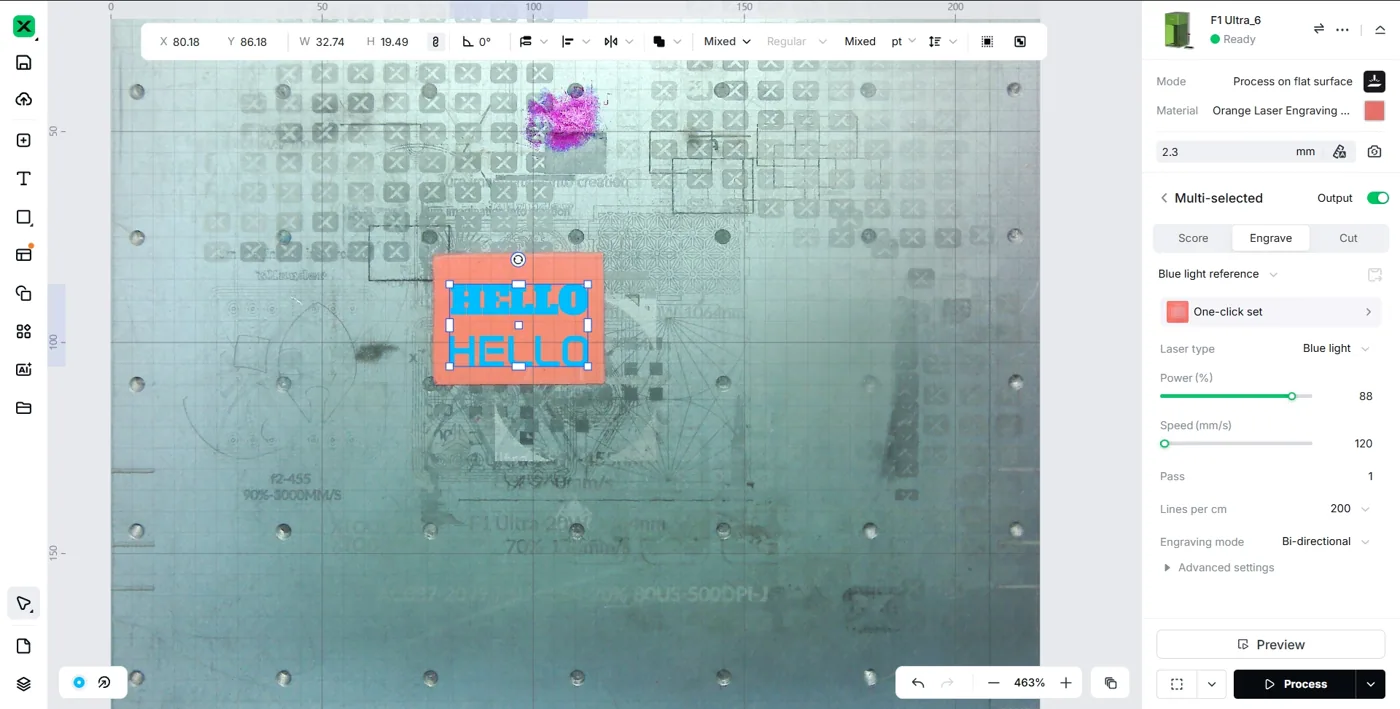Click the redo arrow

click(x=948, y=683)
